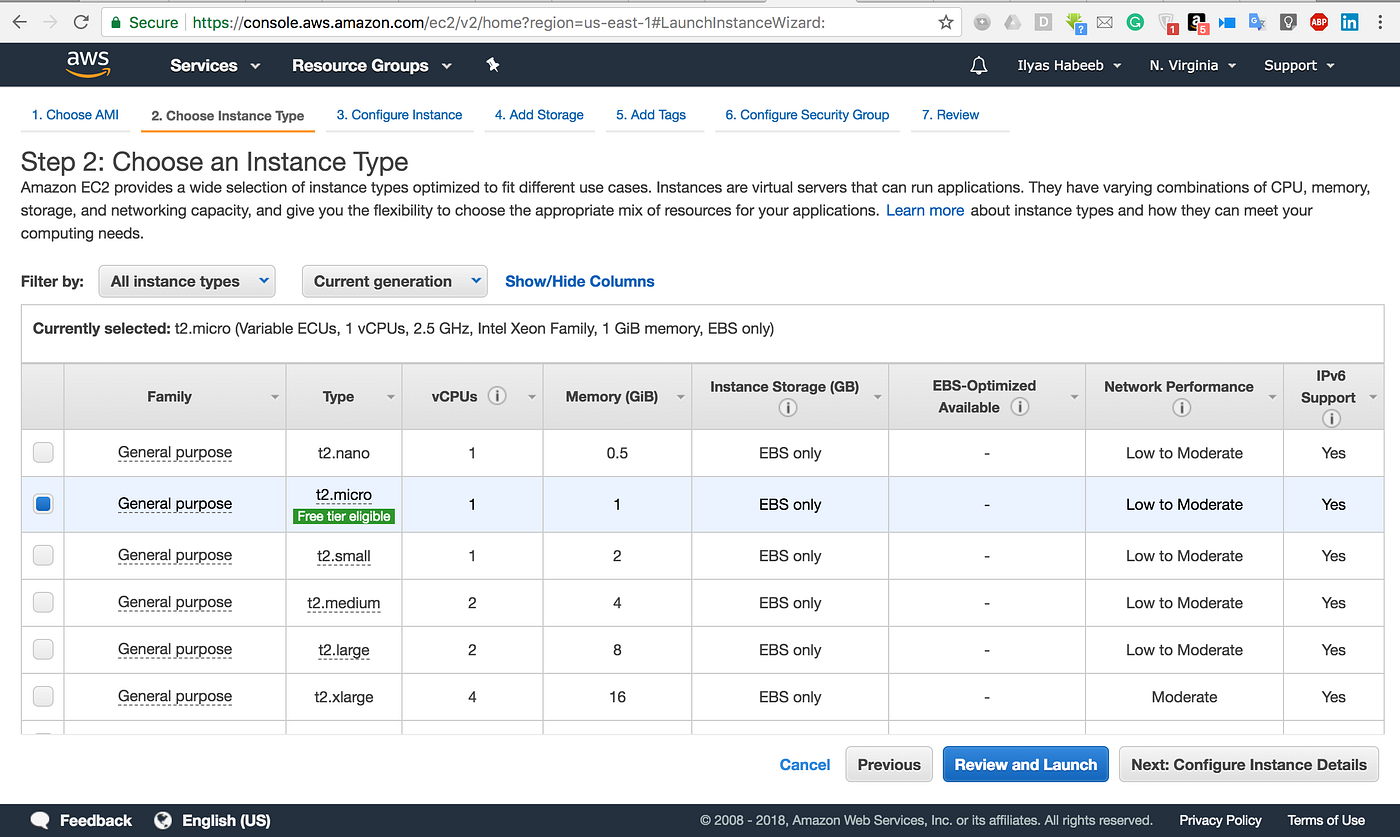Screen dimensions: 1400x837
Task: Open the LinkedIn browser extension
Action: tap(1349, 21)
